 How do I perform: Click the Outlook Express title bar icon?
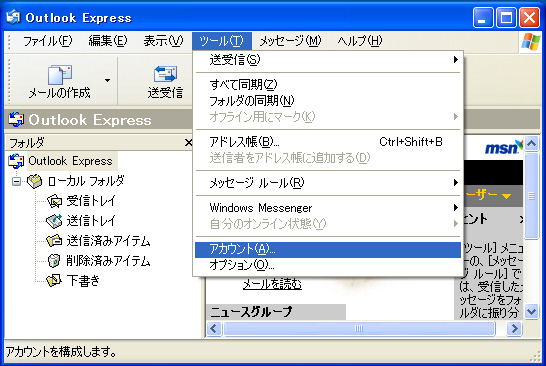click(x=13, y=17)
